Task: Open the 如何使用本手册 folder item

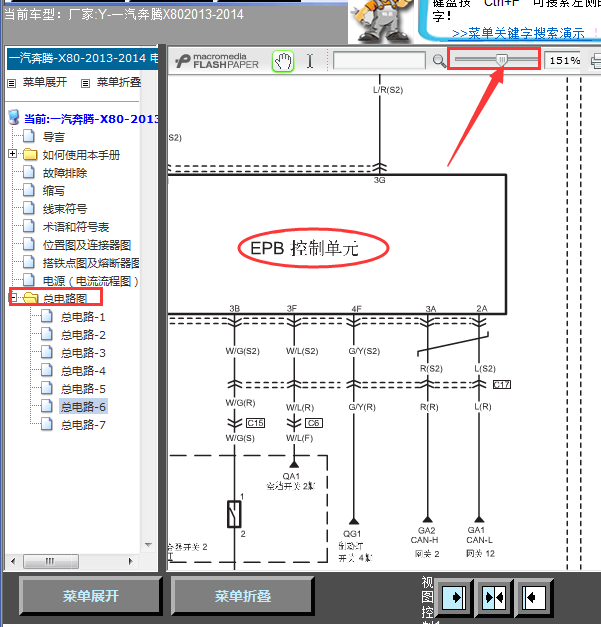Action: click(81, 155)
